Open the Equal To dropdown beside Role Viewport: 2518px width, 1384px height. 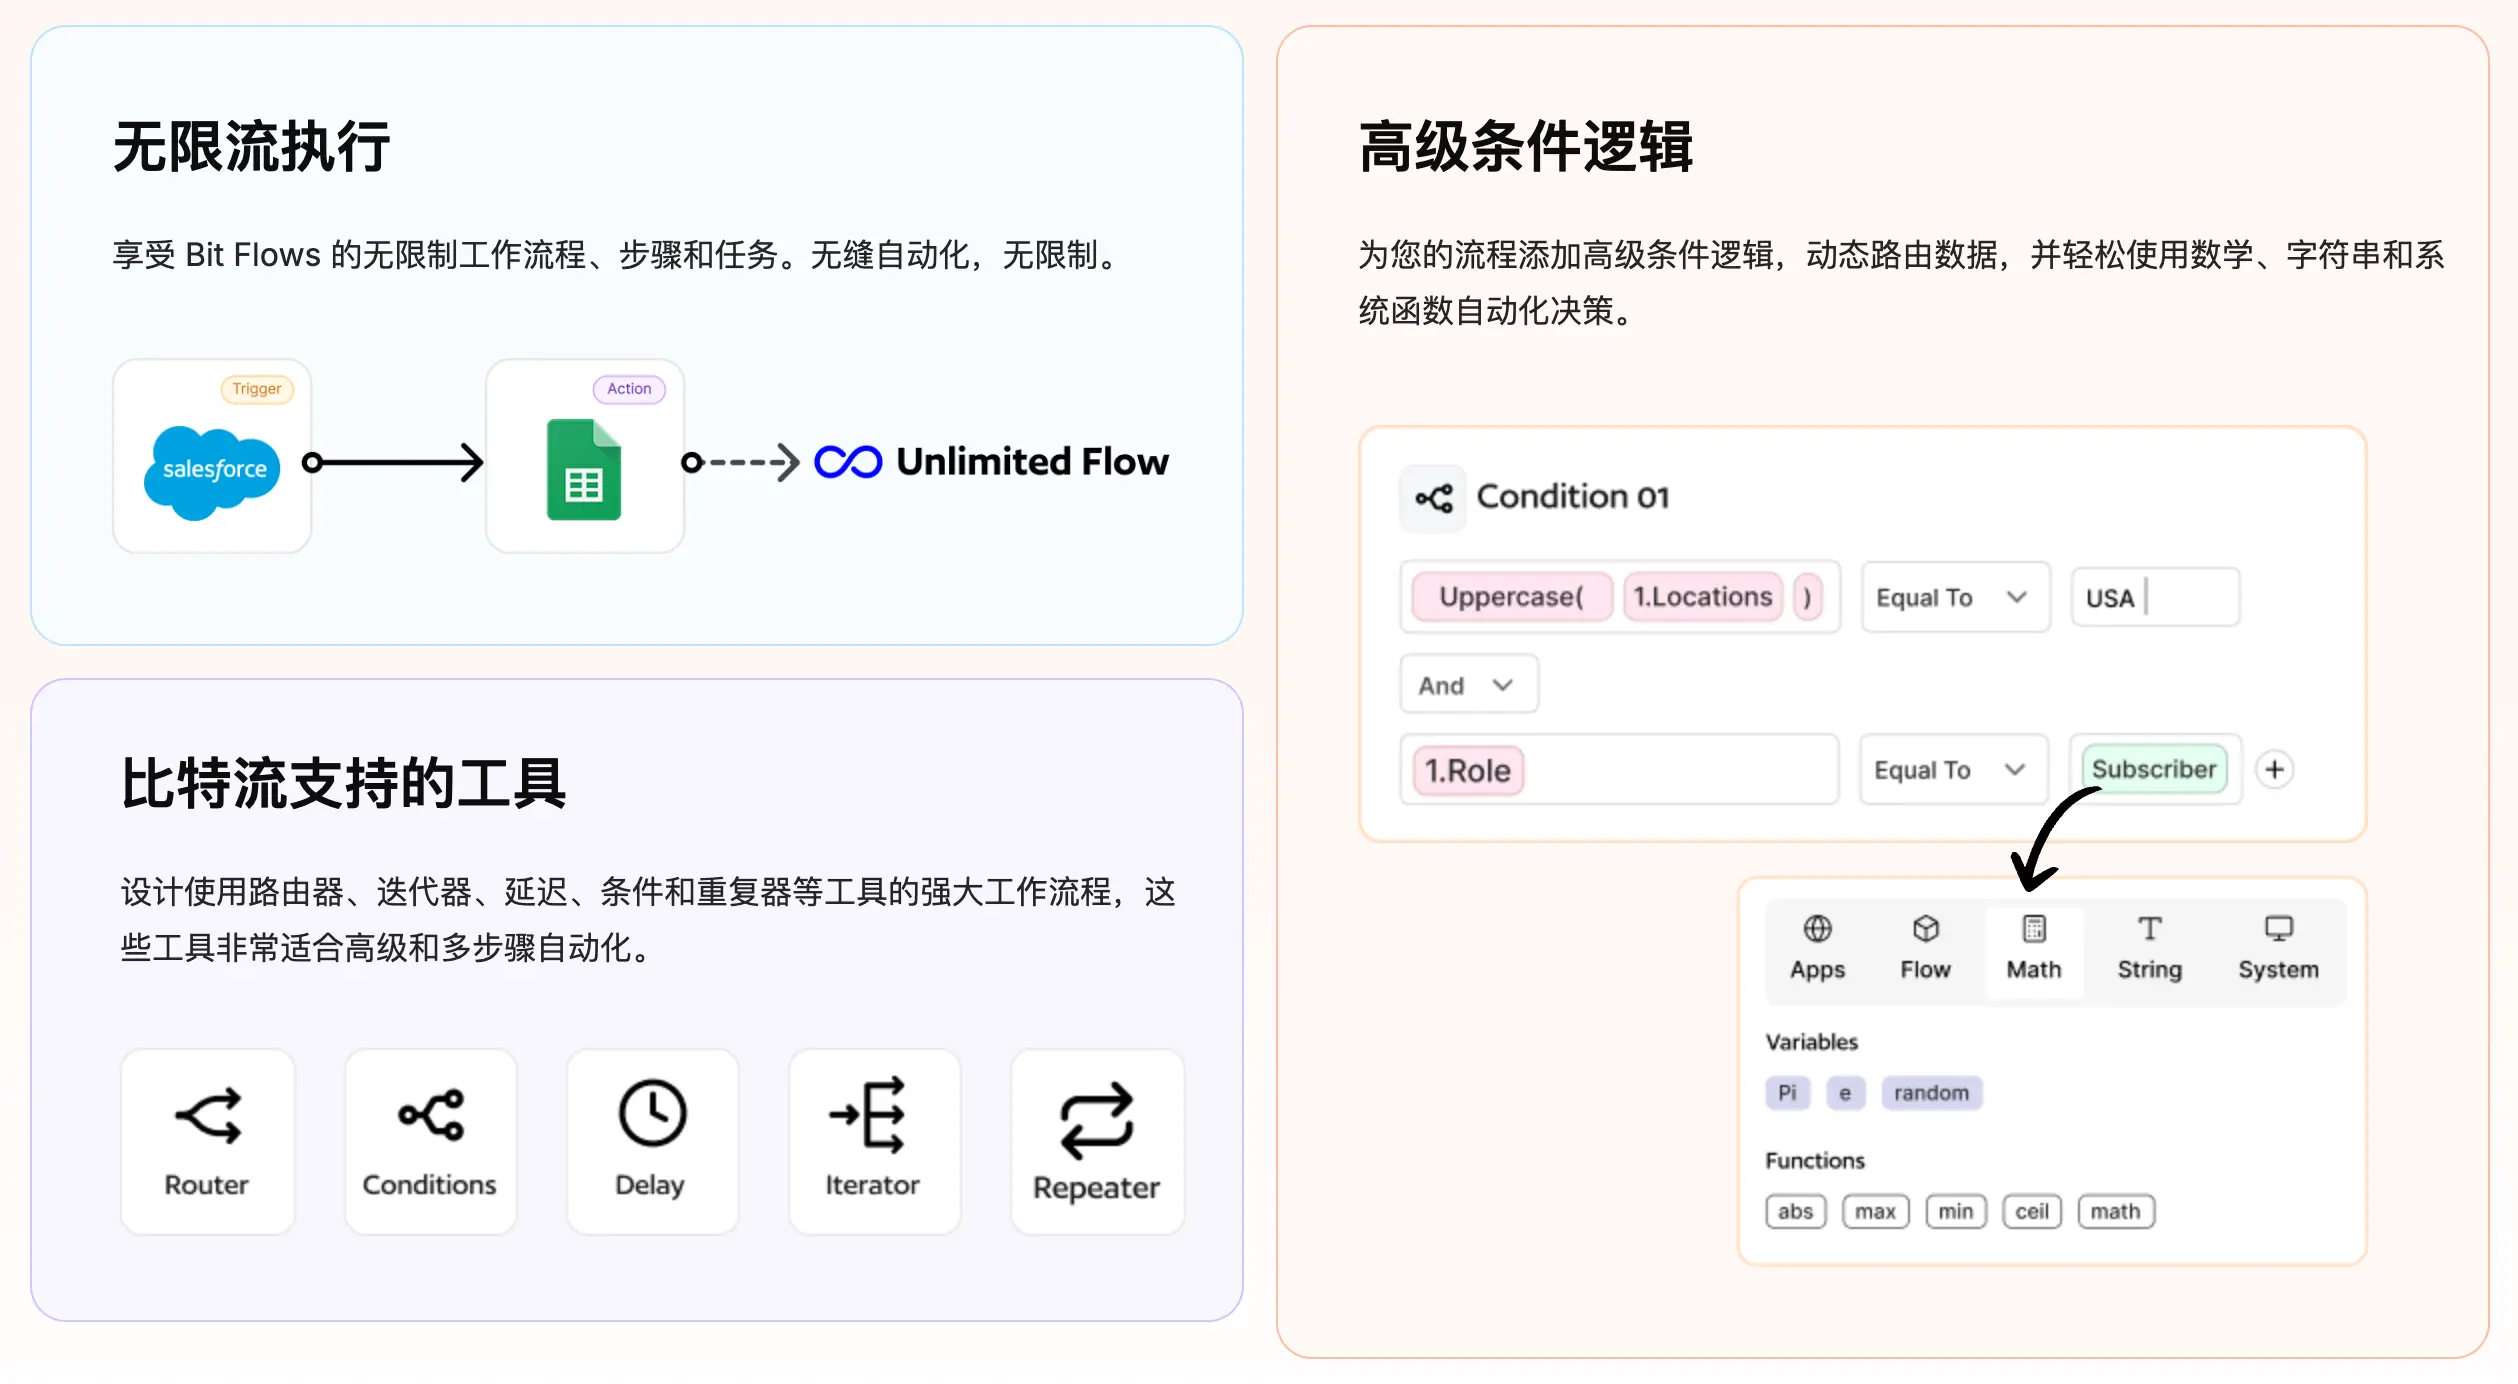click(1953, 769)
